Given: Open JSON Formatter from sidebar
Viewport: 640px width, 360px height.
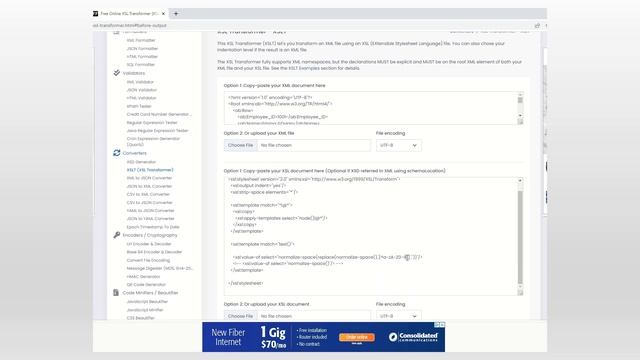Looking at the screenshot, I should coord(142,49).
